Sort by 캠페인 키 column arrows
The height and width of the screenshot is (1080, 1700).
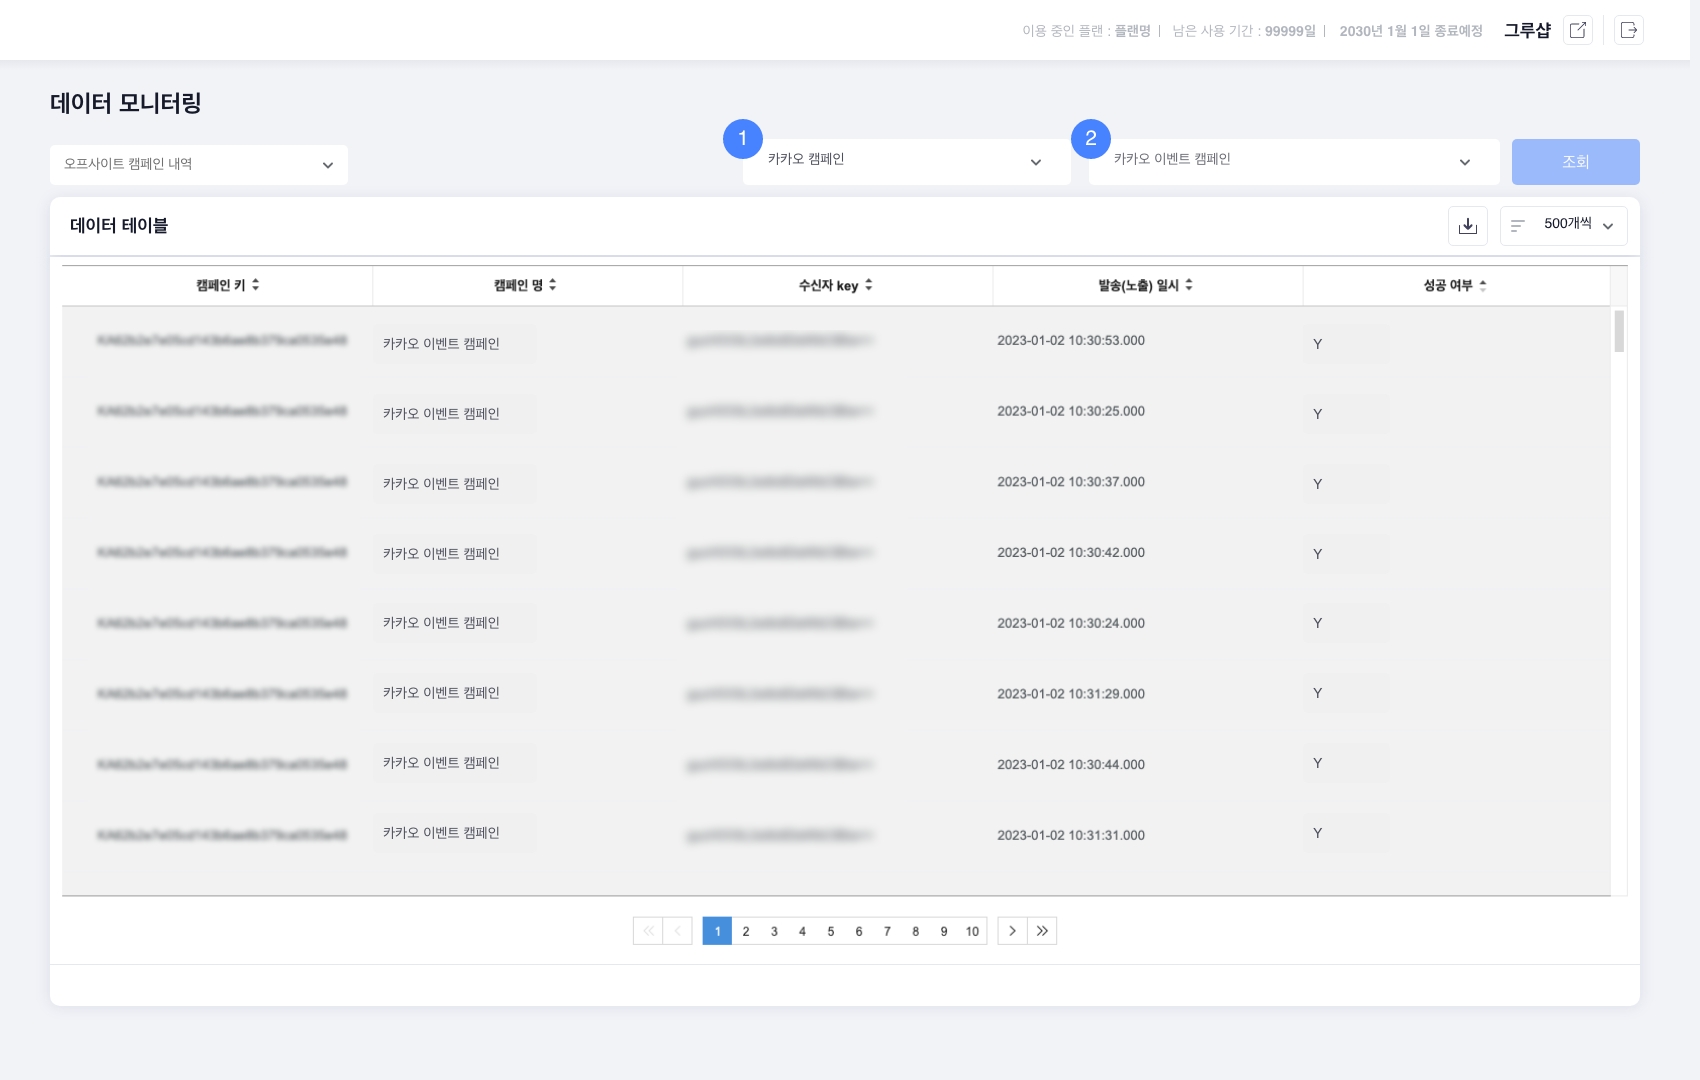coord(256,285)
